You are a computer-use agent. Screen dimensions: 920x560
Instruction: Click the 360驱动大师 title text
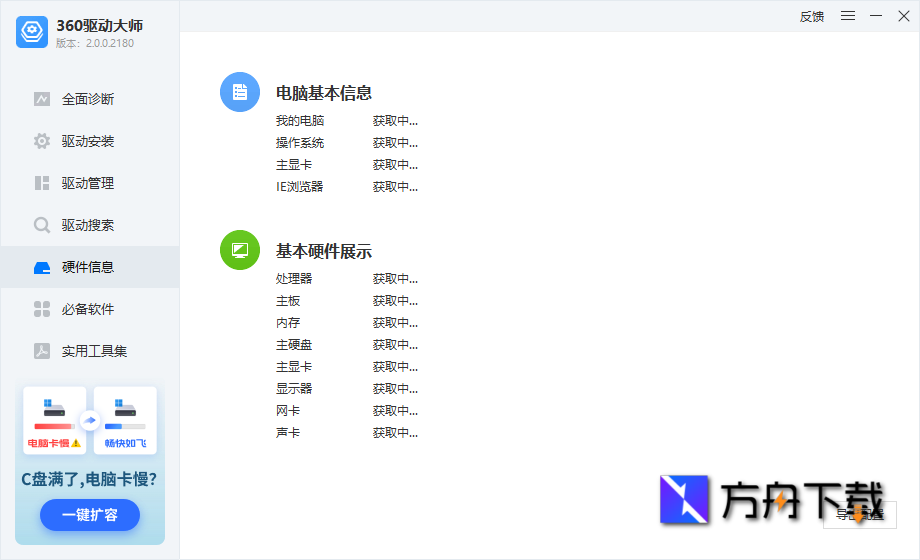coord(100,25)
